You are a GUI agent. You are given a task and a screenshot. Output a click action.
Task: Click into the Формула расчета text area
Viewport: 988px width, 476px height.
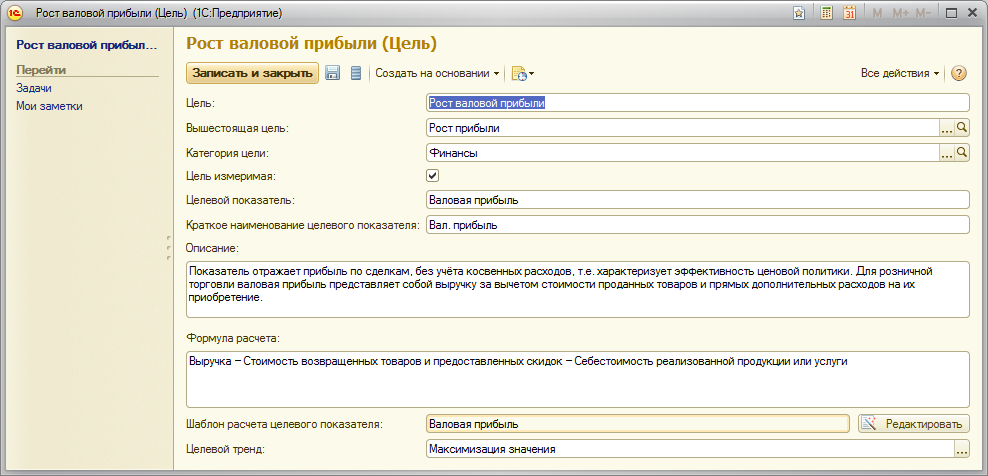pyautogui.click(x=578, y=380)
